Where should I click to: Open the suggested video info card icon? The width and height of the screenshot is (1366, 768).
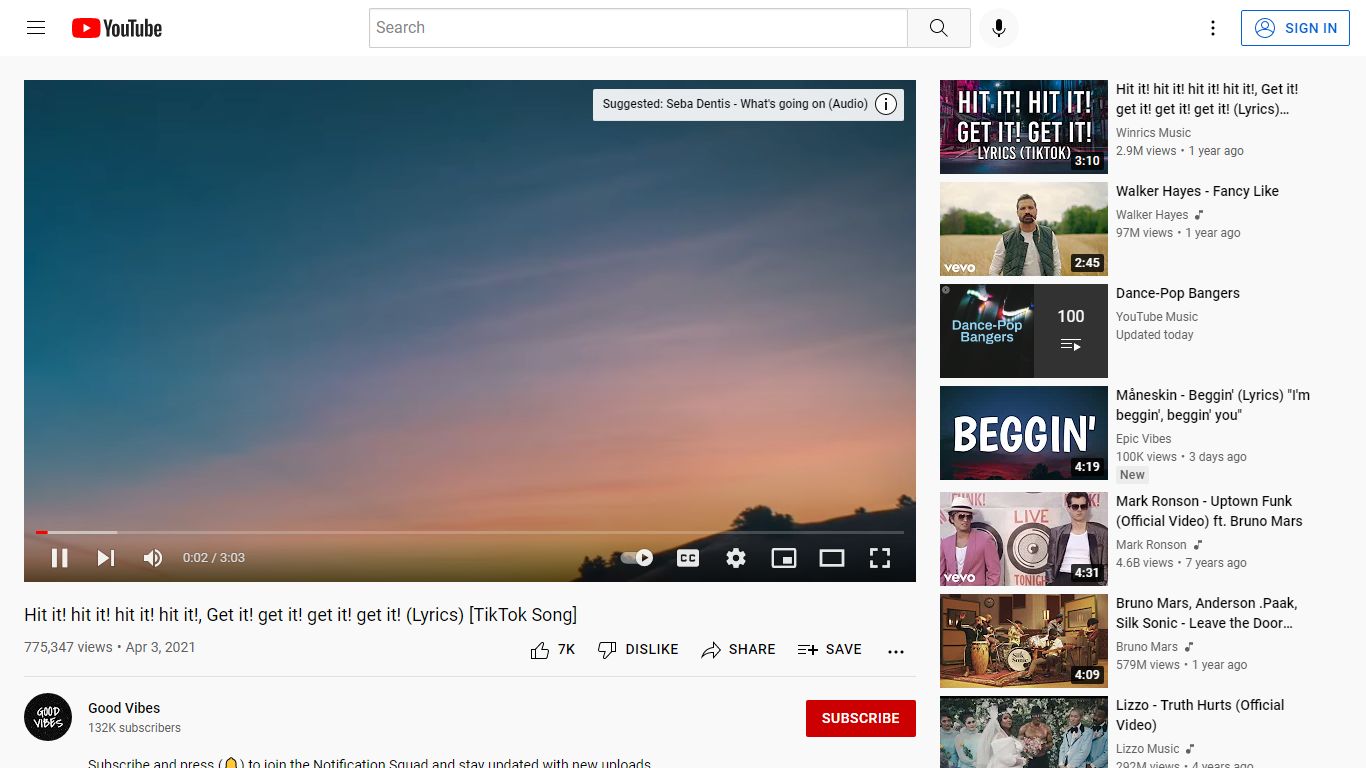point(886,104)
